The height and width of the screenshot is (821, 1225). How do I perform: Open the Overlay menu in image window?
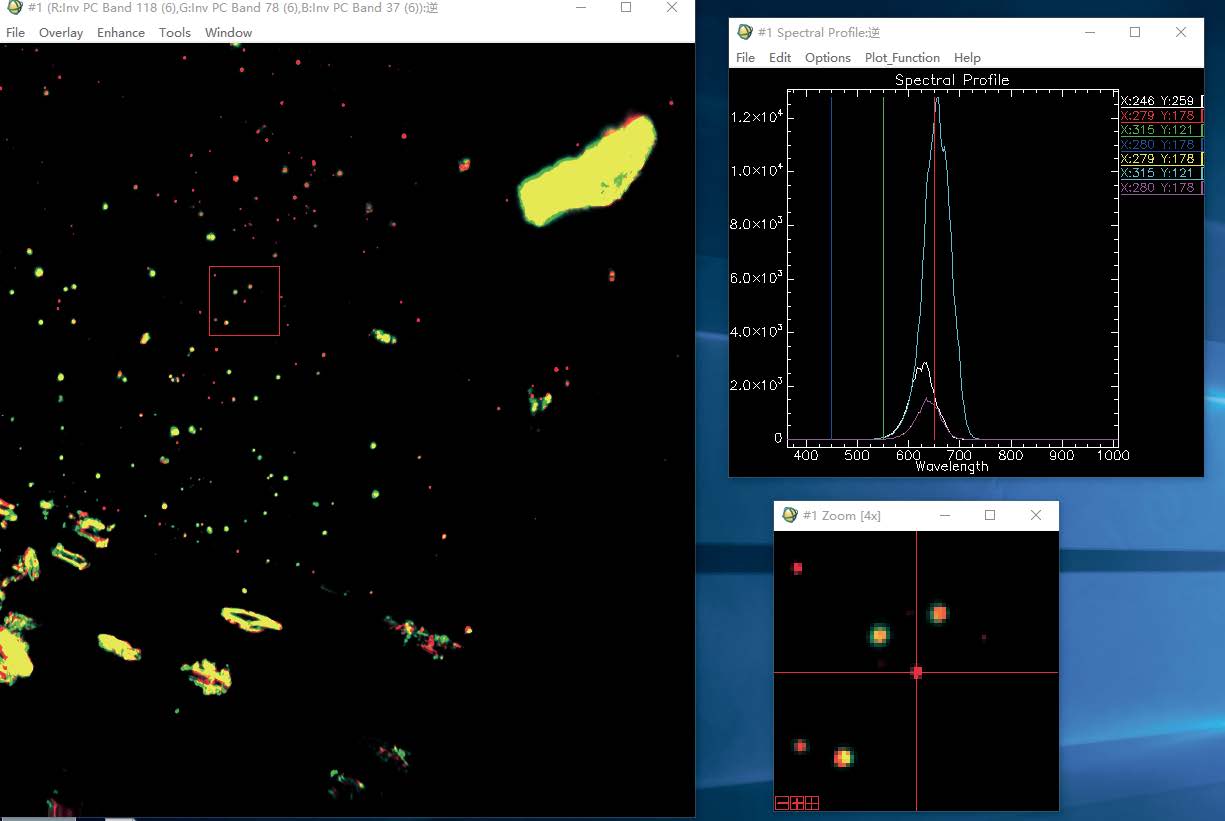pos(61,33)
